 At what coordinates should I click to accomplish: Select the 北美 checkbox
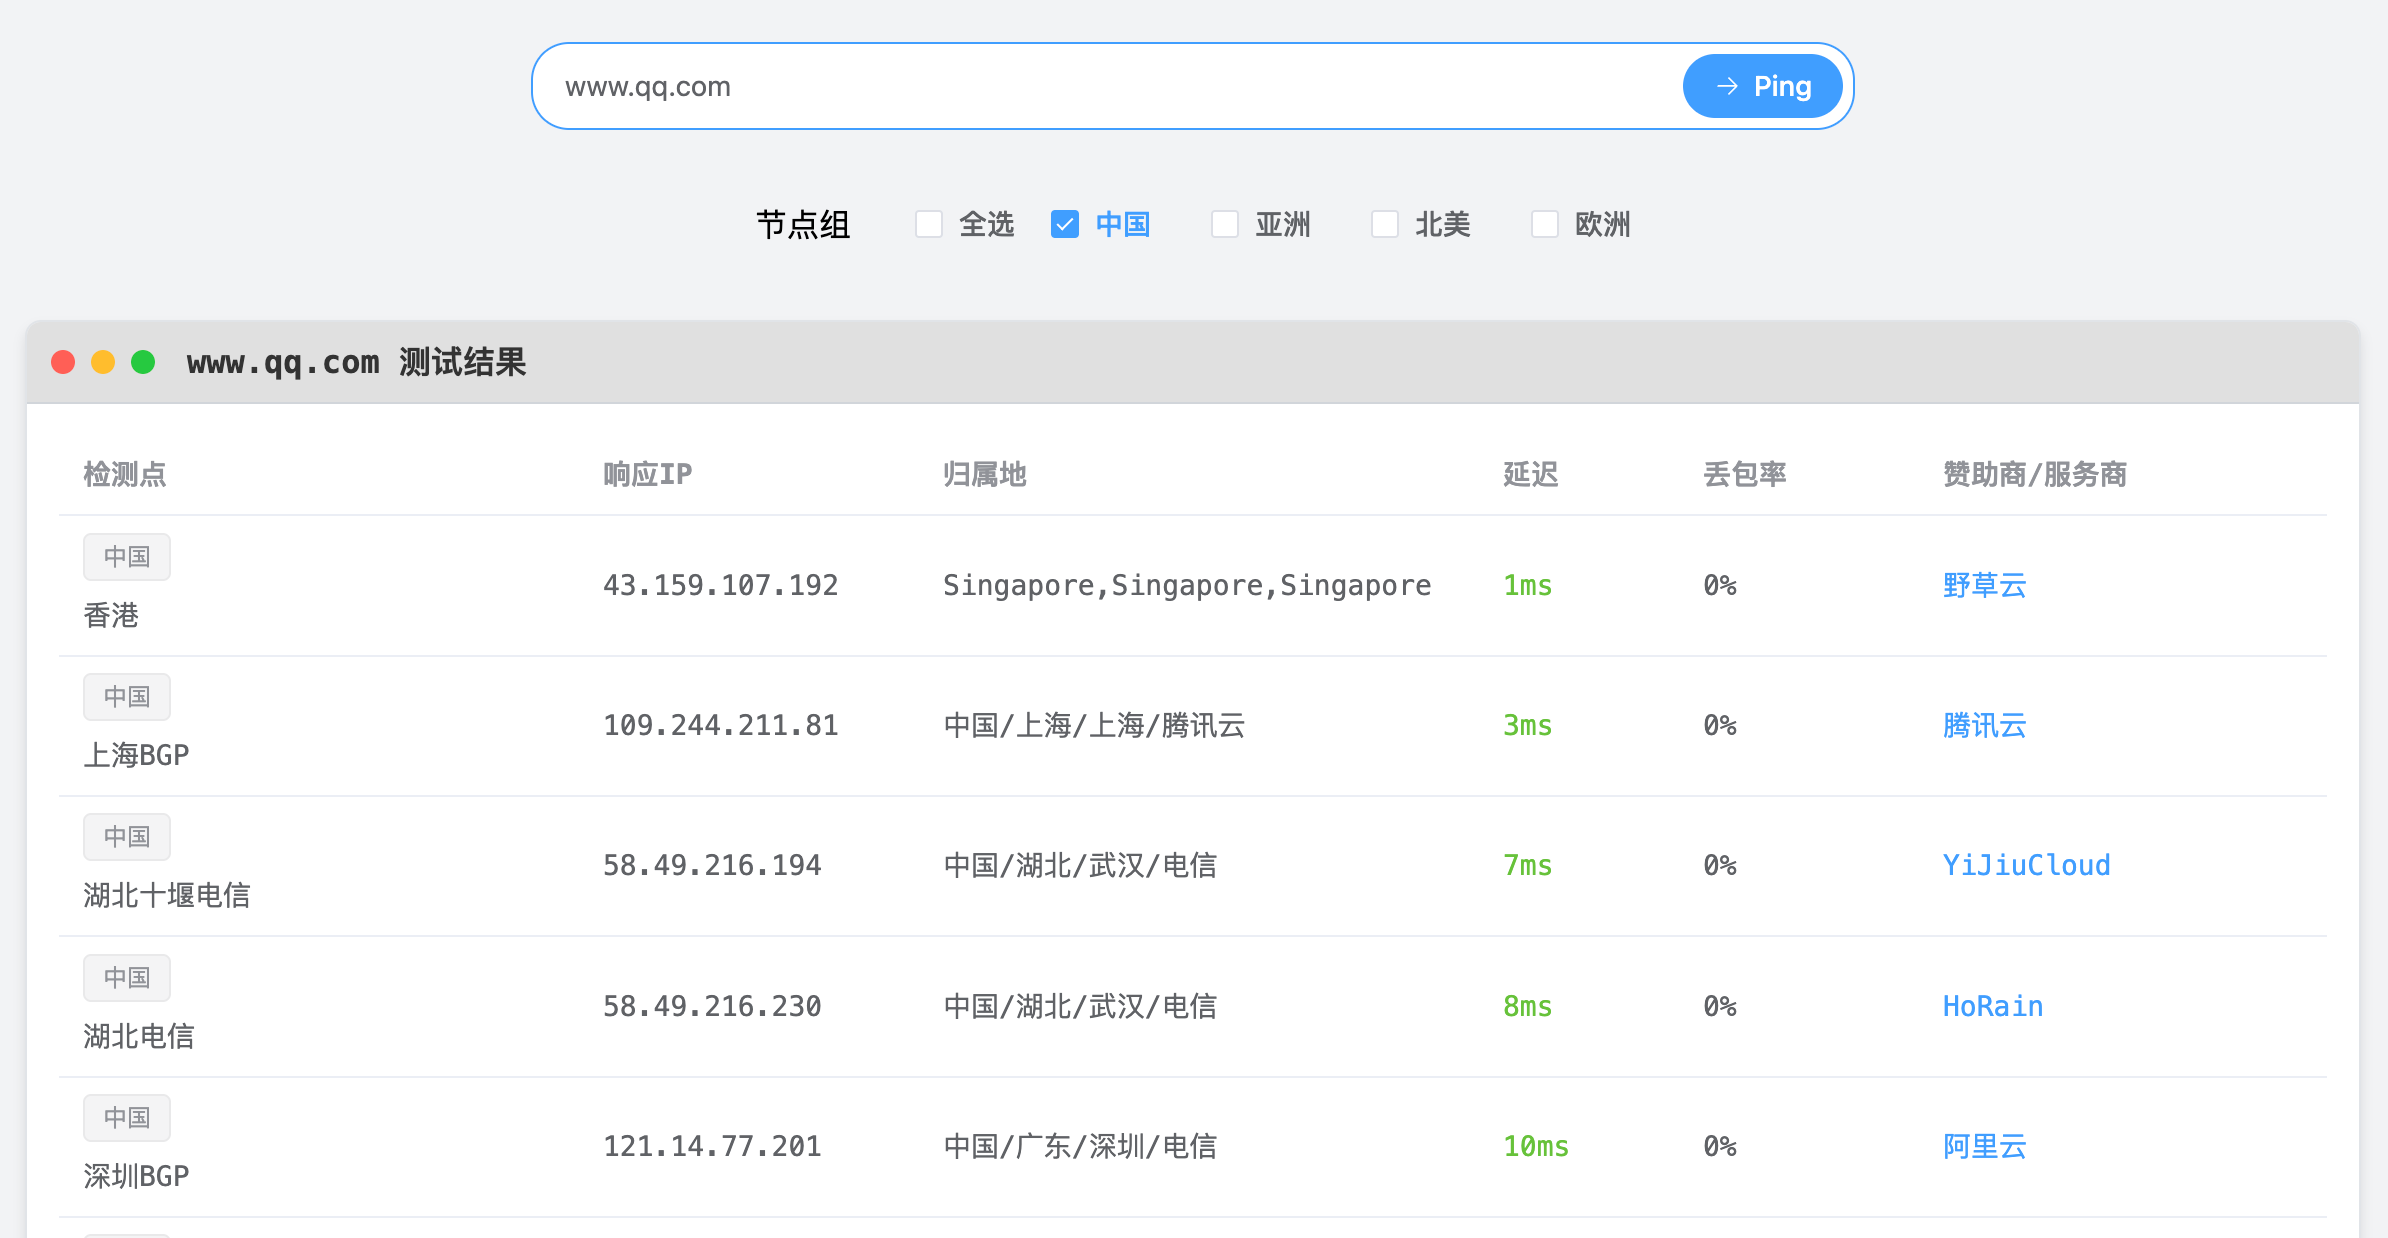1385,224
